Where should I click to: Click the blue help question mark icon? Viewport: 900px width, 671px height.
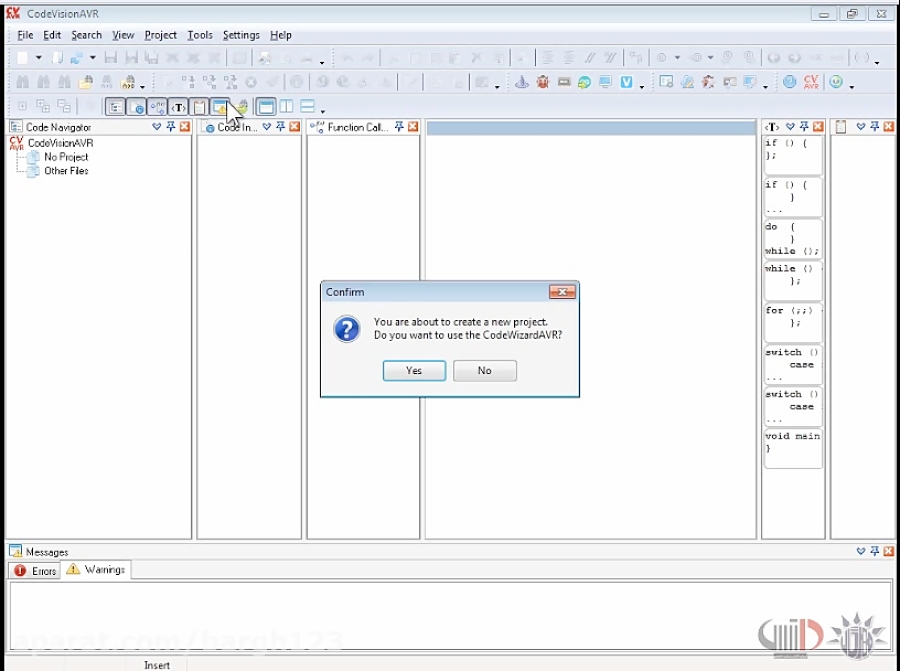(x=791, y=83)
